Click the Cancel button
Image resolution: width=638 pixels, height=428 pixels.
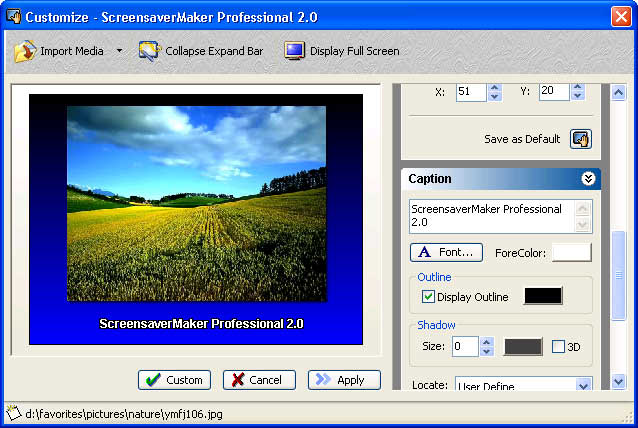coord(259,380)
